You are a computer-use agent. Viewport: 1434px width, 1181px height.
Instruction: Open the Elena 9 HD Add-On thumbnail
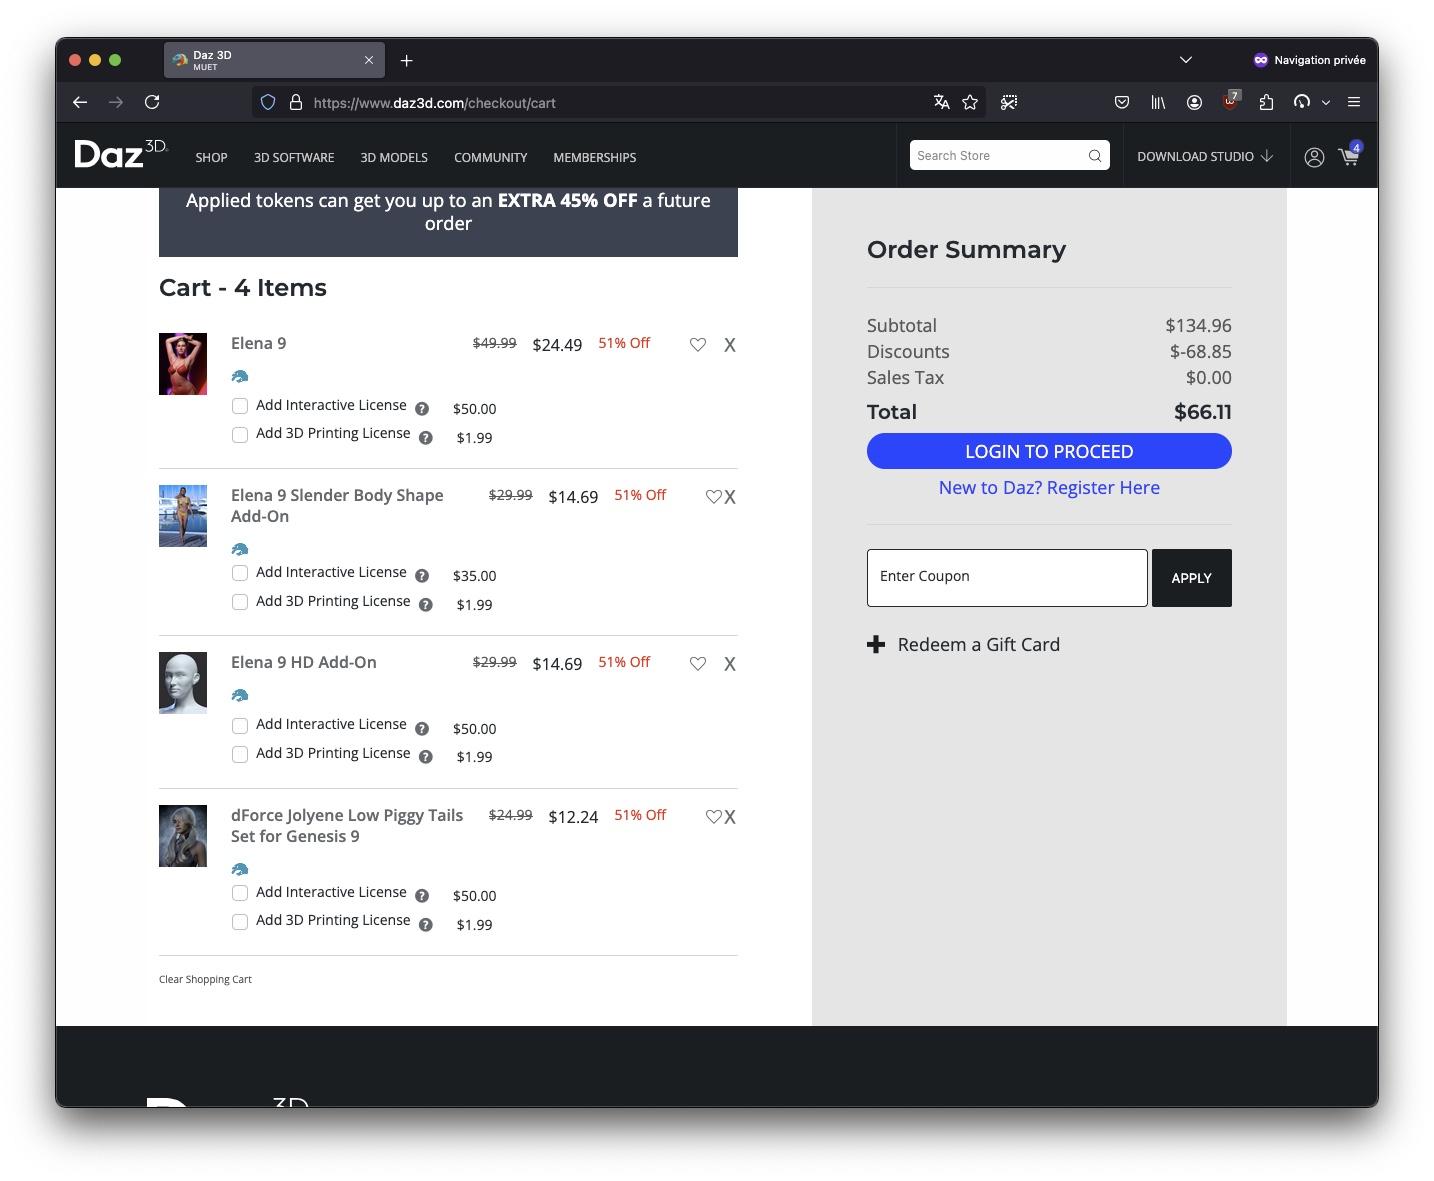click(x=183, y=683)
